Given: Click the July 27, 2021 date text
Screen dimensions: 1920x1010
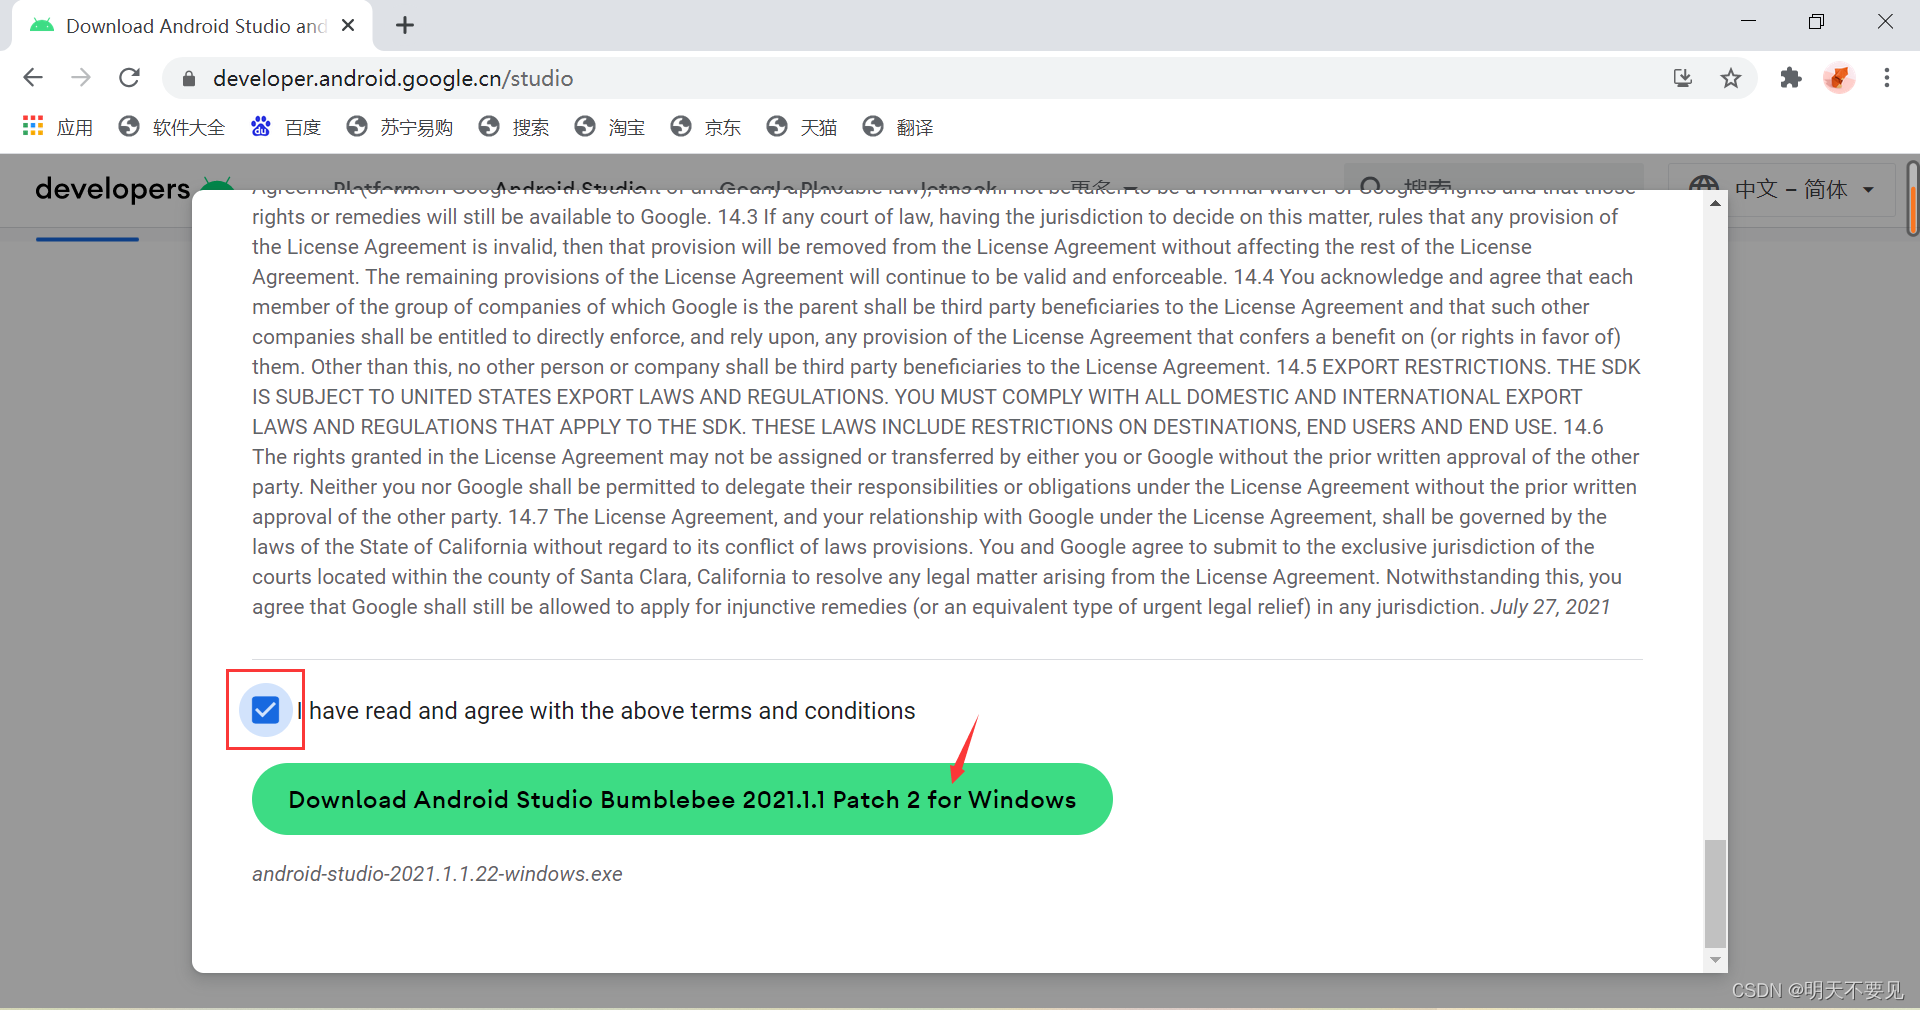Looking at the screenshot, I should tap(1550, 607).
